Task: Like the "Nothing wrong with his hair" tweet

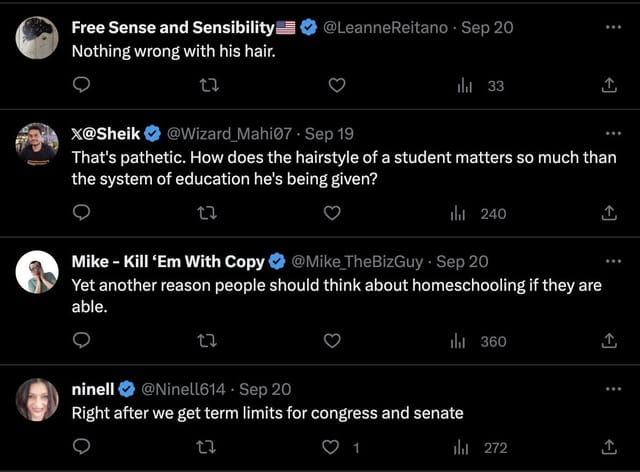Action: (336, 86)
